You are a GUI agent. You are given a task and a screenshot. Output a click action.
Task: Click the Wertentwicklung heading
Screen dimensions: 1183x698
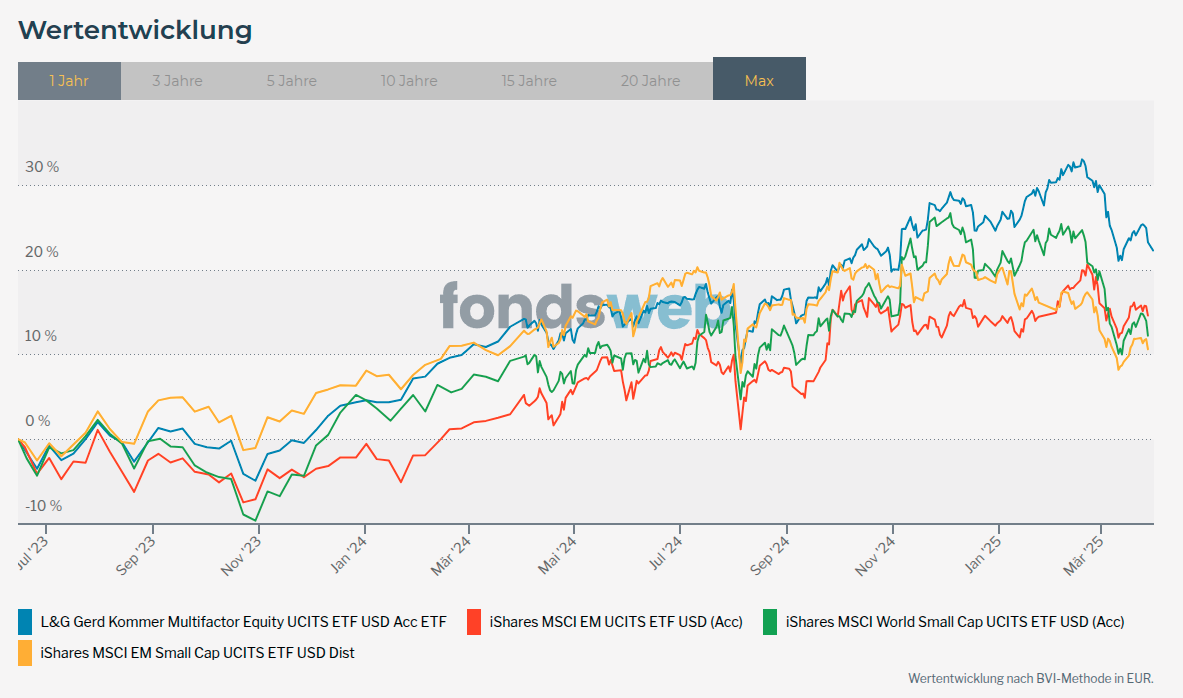pos(135,30)
